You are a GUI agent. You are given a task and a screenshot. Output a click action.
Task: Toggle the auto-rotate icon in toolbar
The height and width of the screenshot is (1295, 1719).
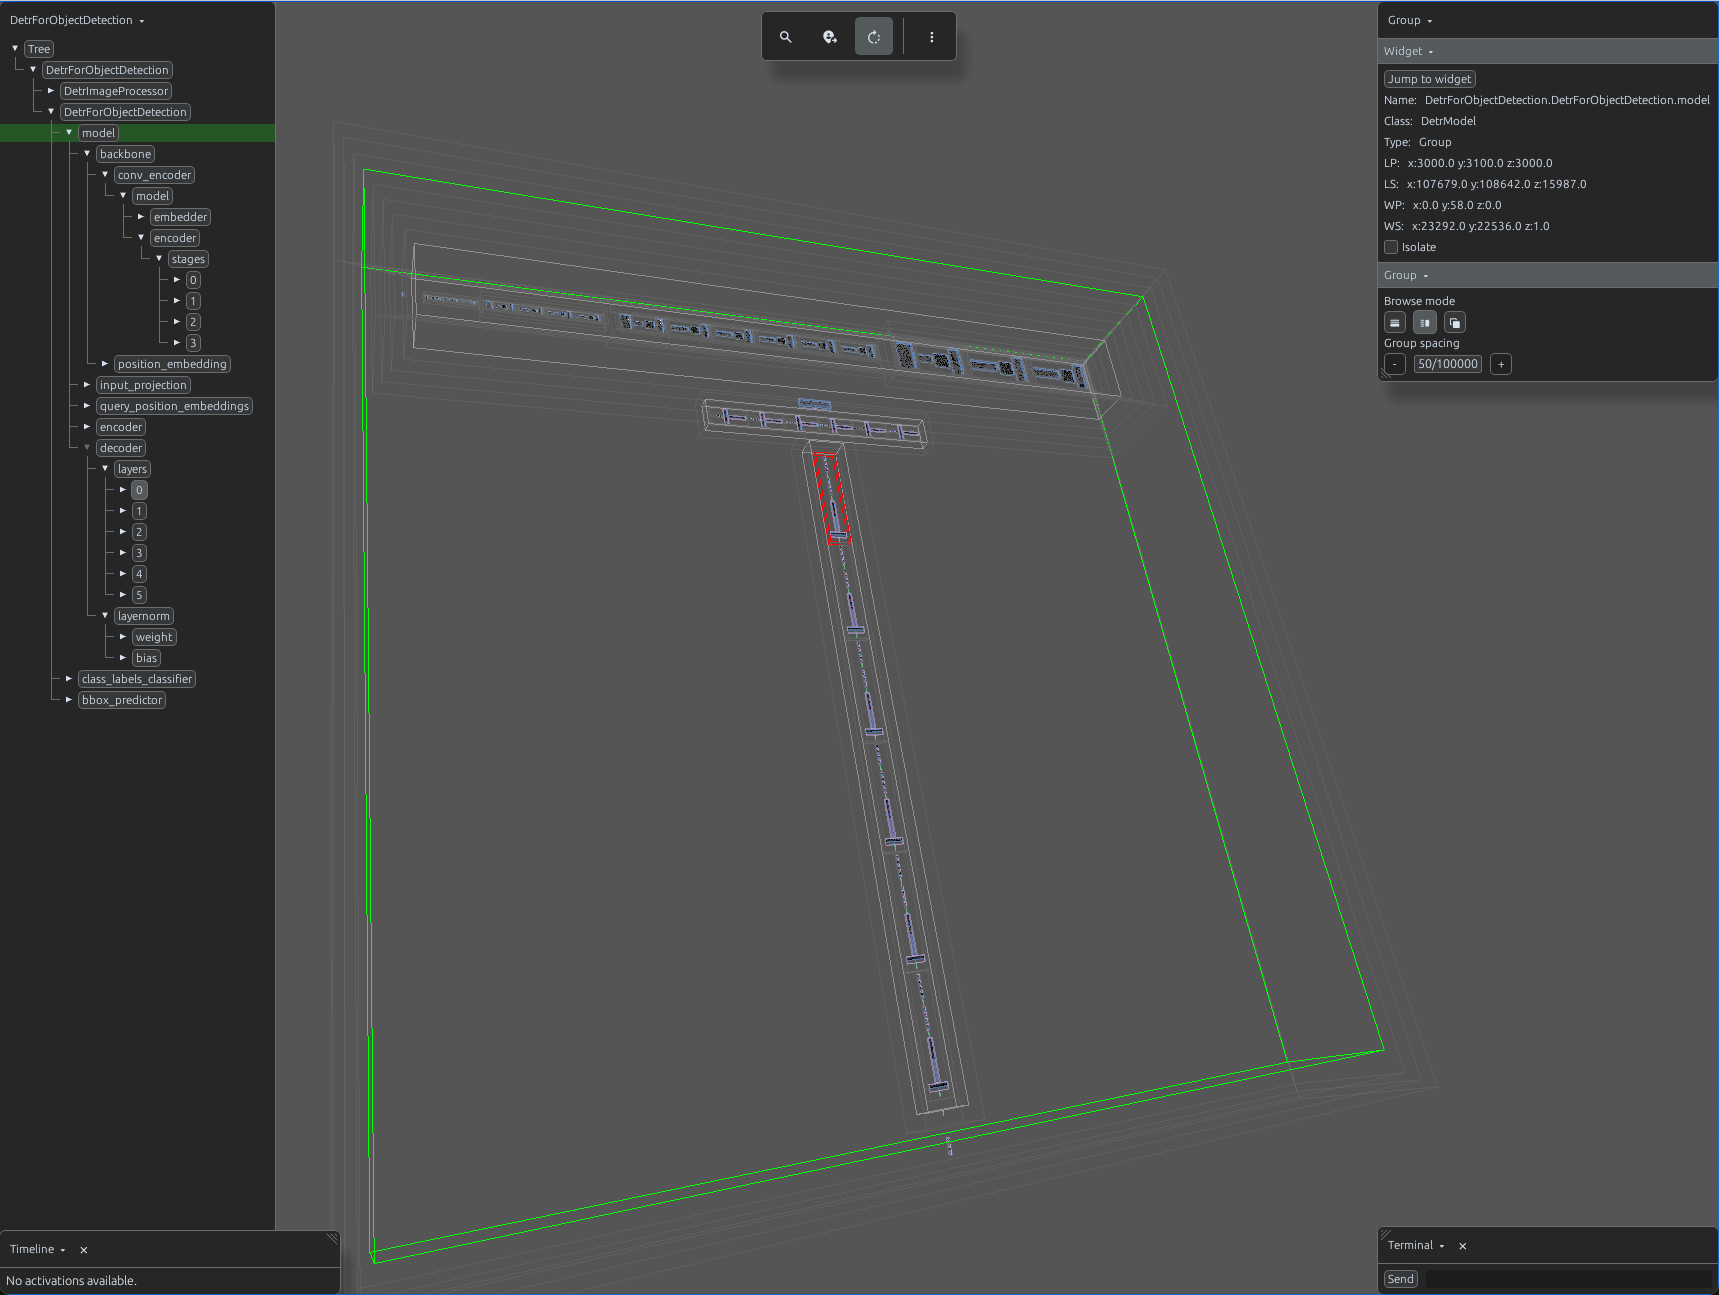(874, 37)
